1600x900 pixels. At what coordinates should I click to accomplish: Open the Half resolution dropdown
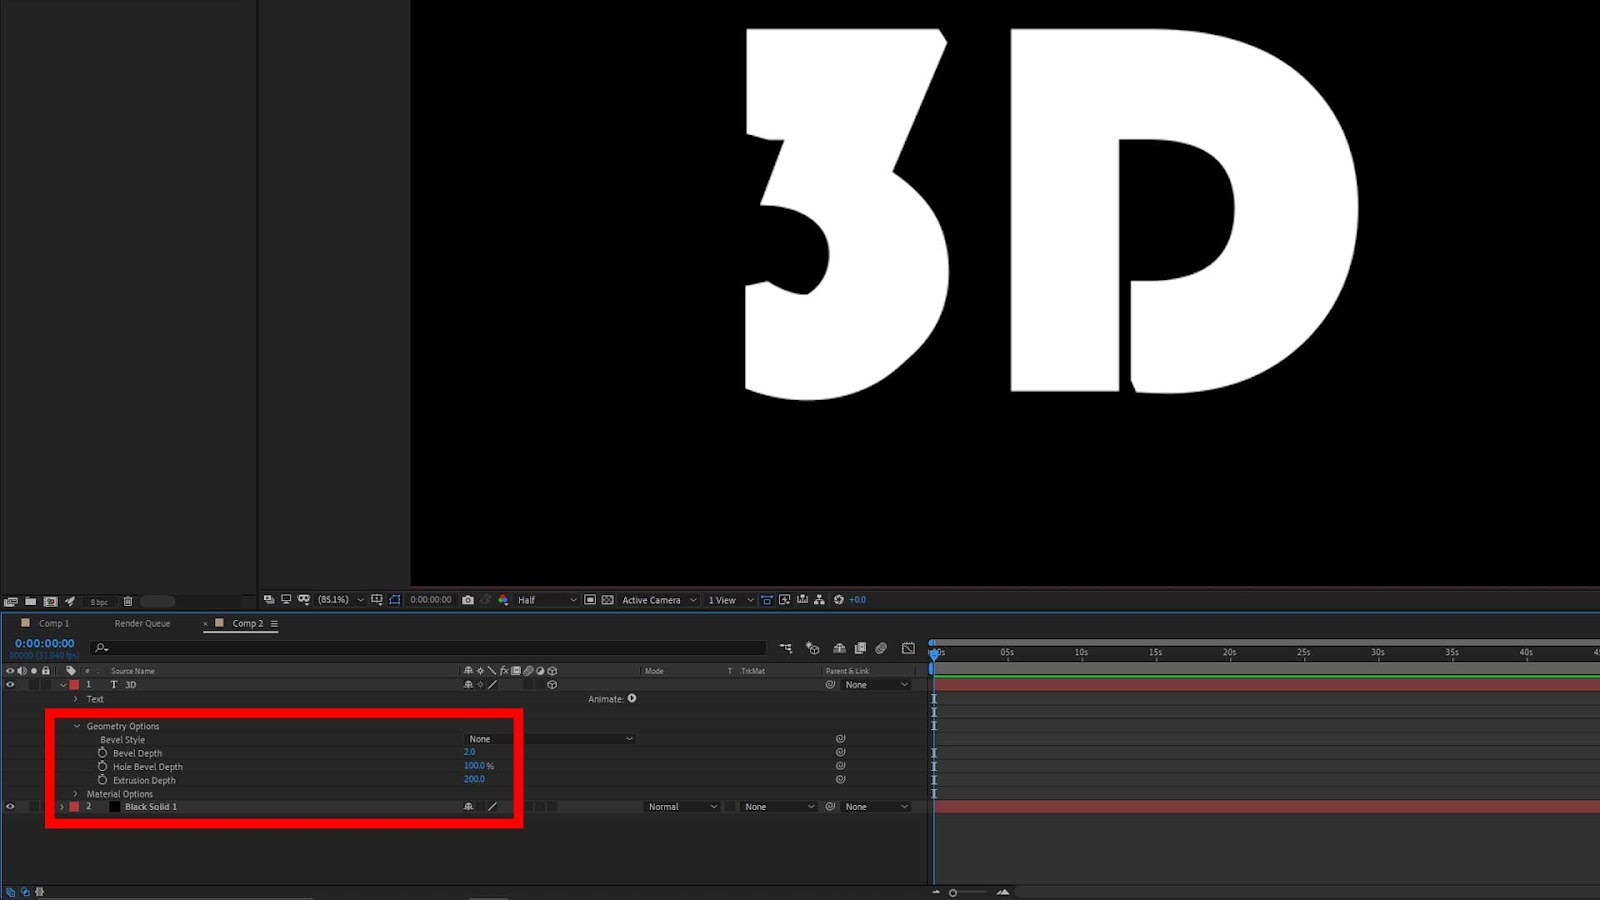click(x=547, y=600)
